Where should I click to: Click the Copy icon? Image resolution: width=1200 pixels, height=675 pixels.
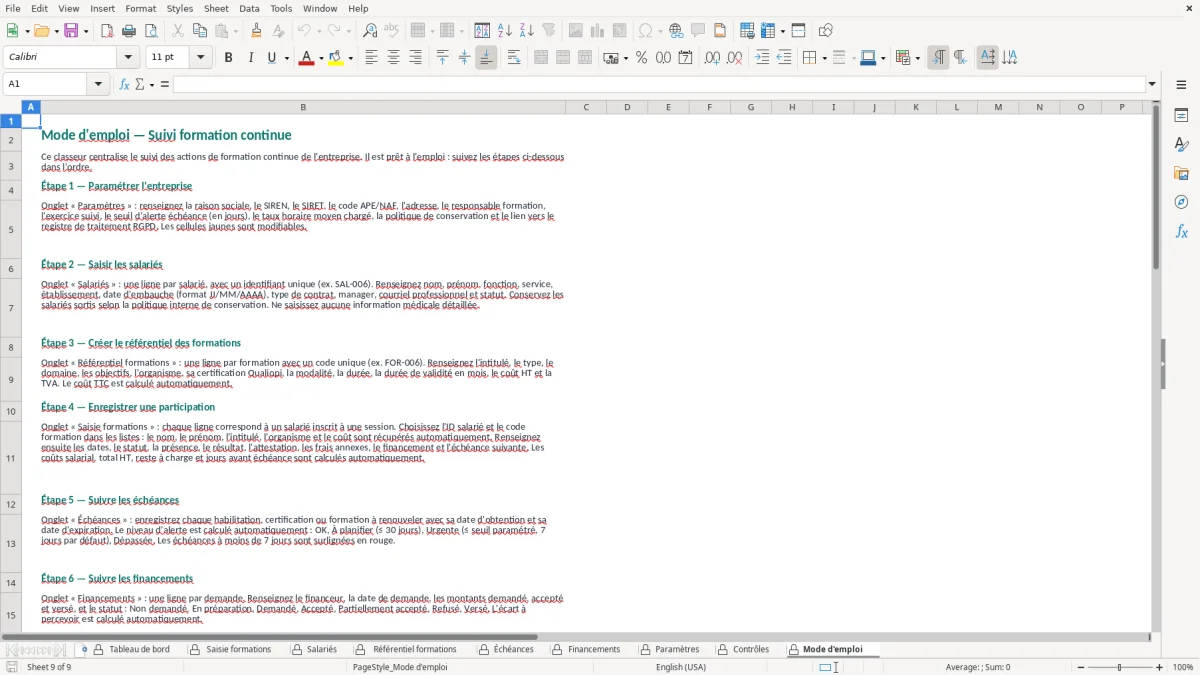click(199, 31)
